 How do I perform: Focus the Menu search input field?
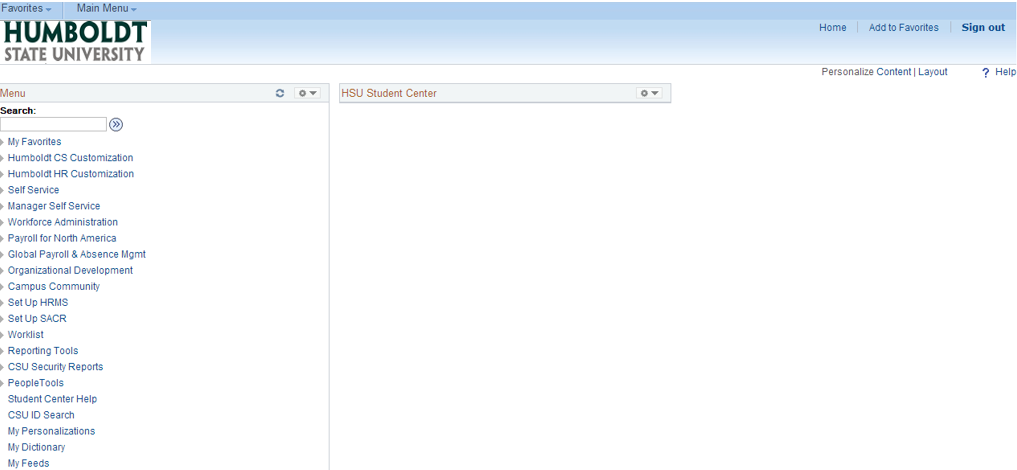pyautogui.click(x=53, y=124)
